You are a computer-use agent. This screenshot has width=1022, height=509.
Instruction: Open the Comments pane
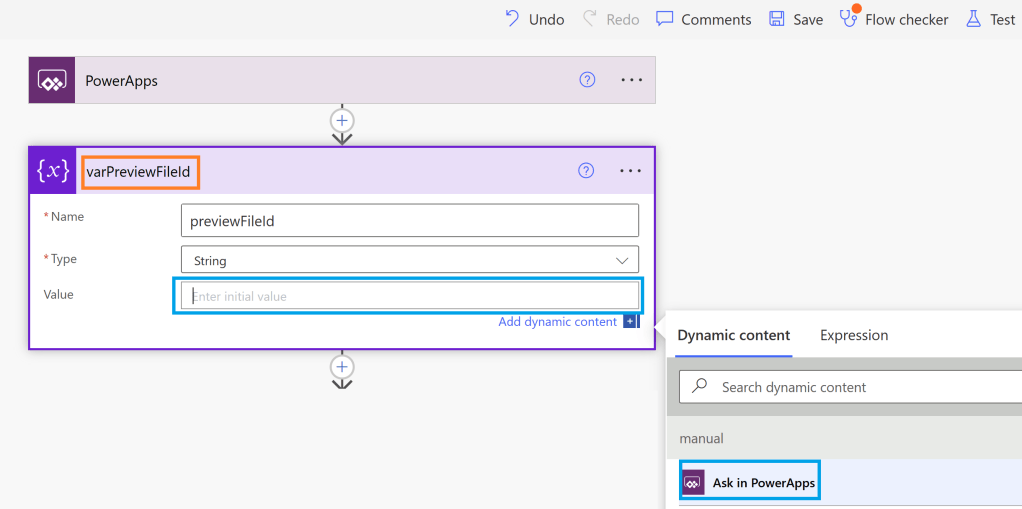pos(703,19)
